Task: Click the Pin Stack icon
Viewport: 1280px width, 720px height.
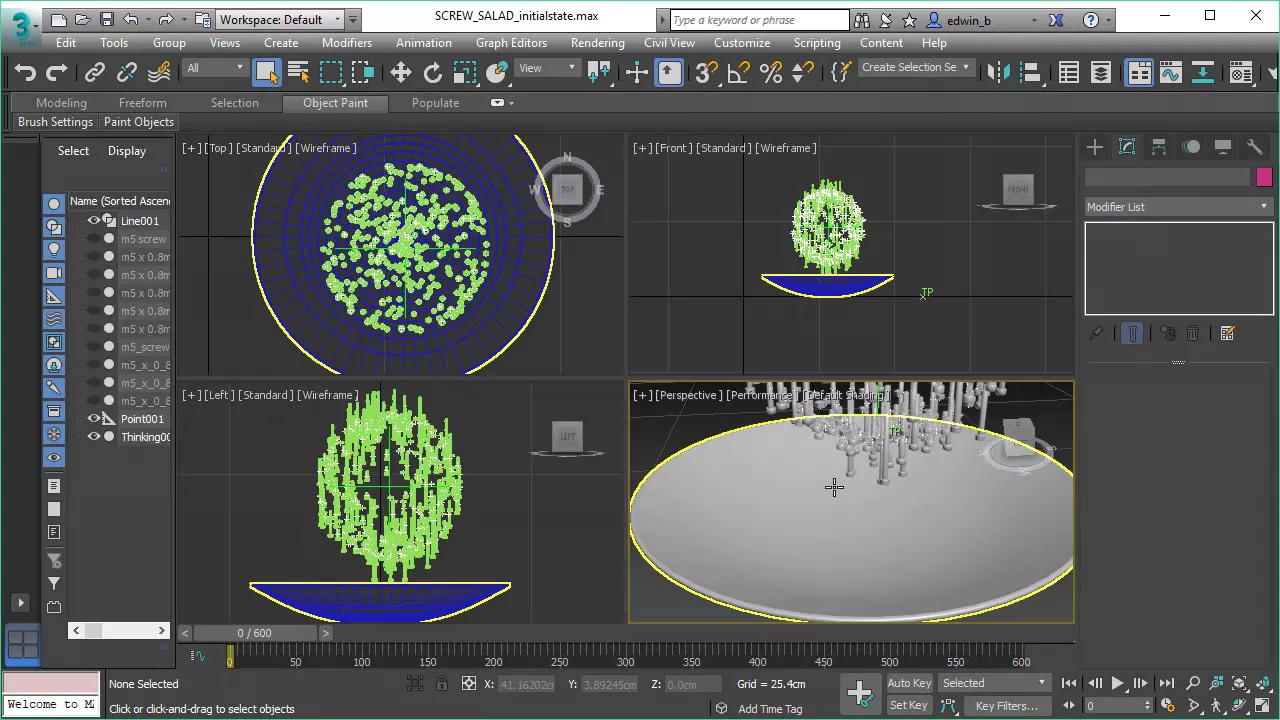Action: pos(1096,334)
